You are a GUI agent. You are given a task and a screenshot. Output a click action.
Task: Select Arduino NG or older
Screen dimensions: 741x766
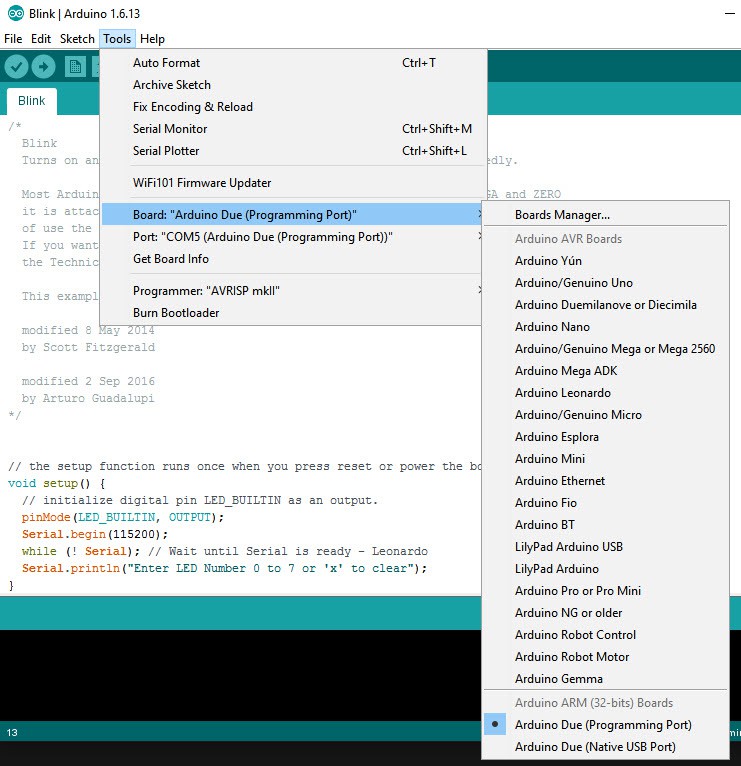(x=606, y=612)
